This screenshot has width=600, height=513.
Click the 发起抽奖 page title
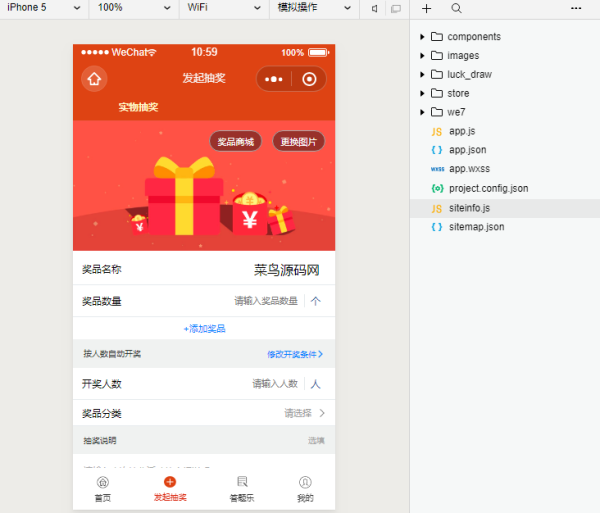click(204, 78)
